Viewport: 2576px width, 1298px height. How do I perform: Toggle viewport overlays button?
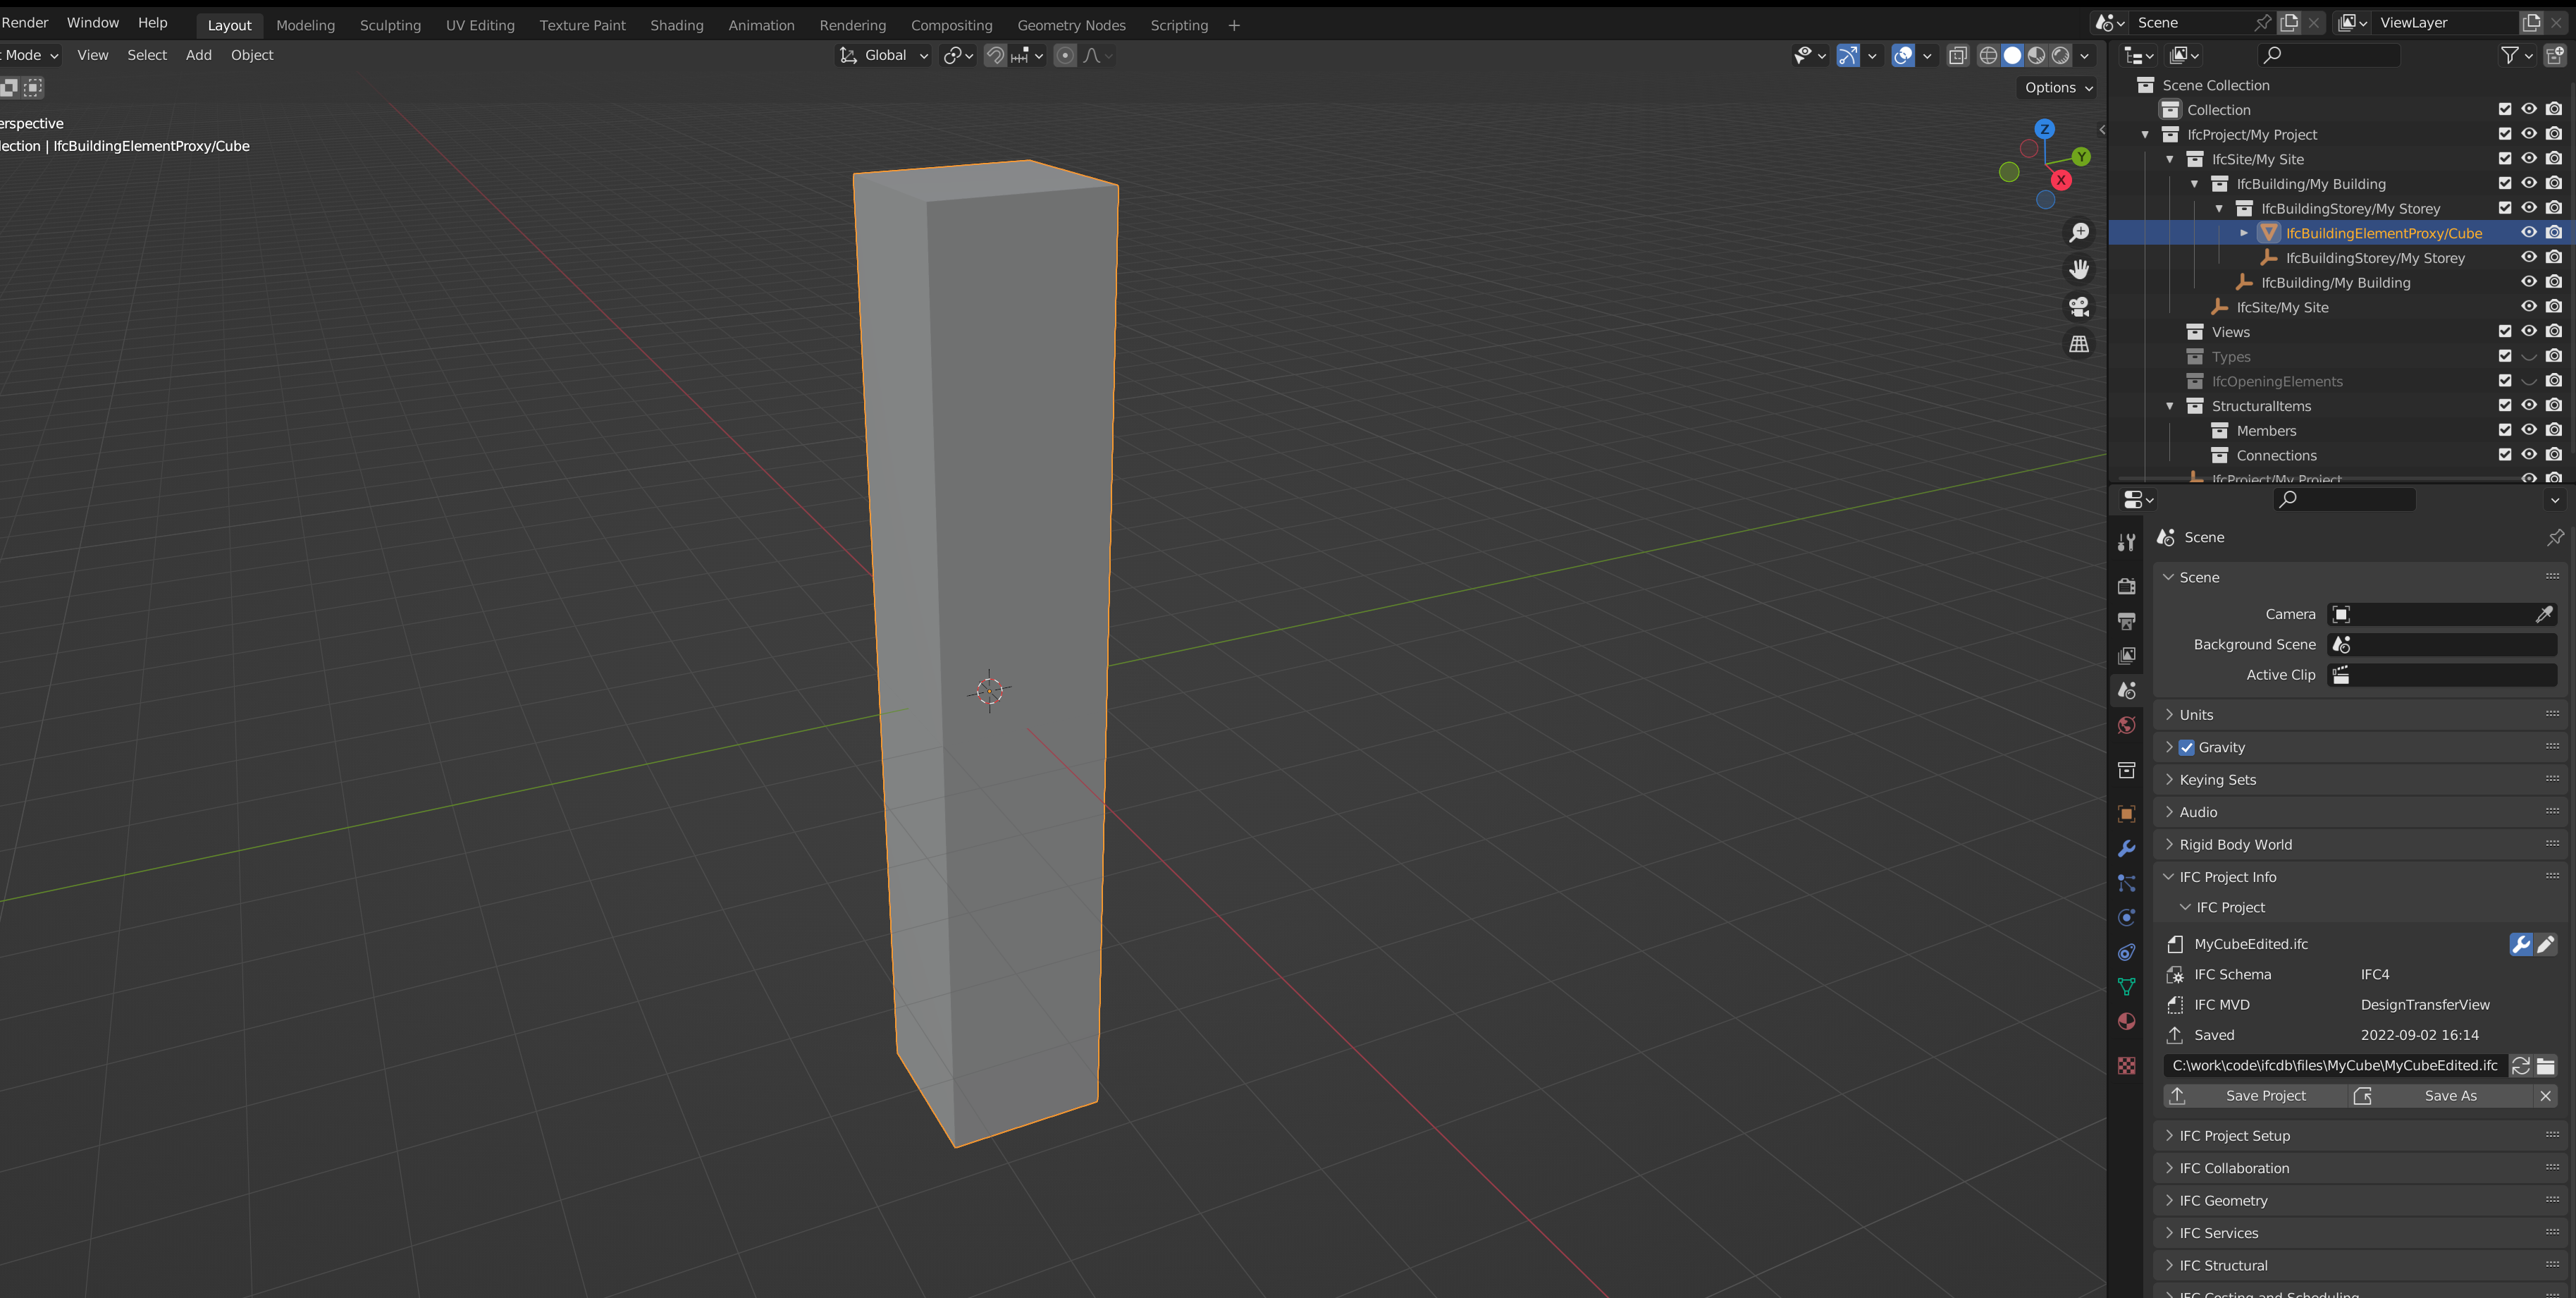1903,55
